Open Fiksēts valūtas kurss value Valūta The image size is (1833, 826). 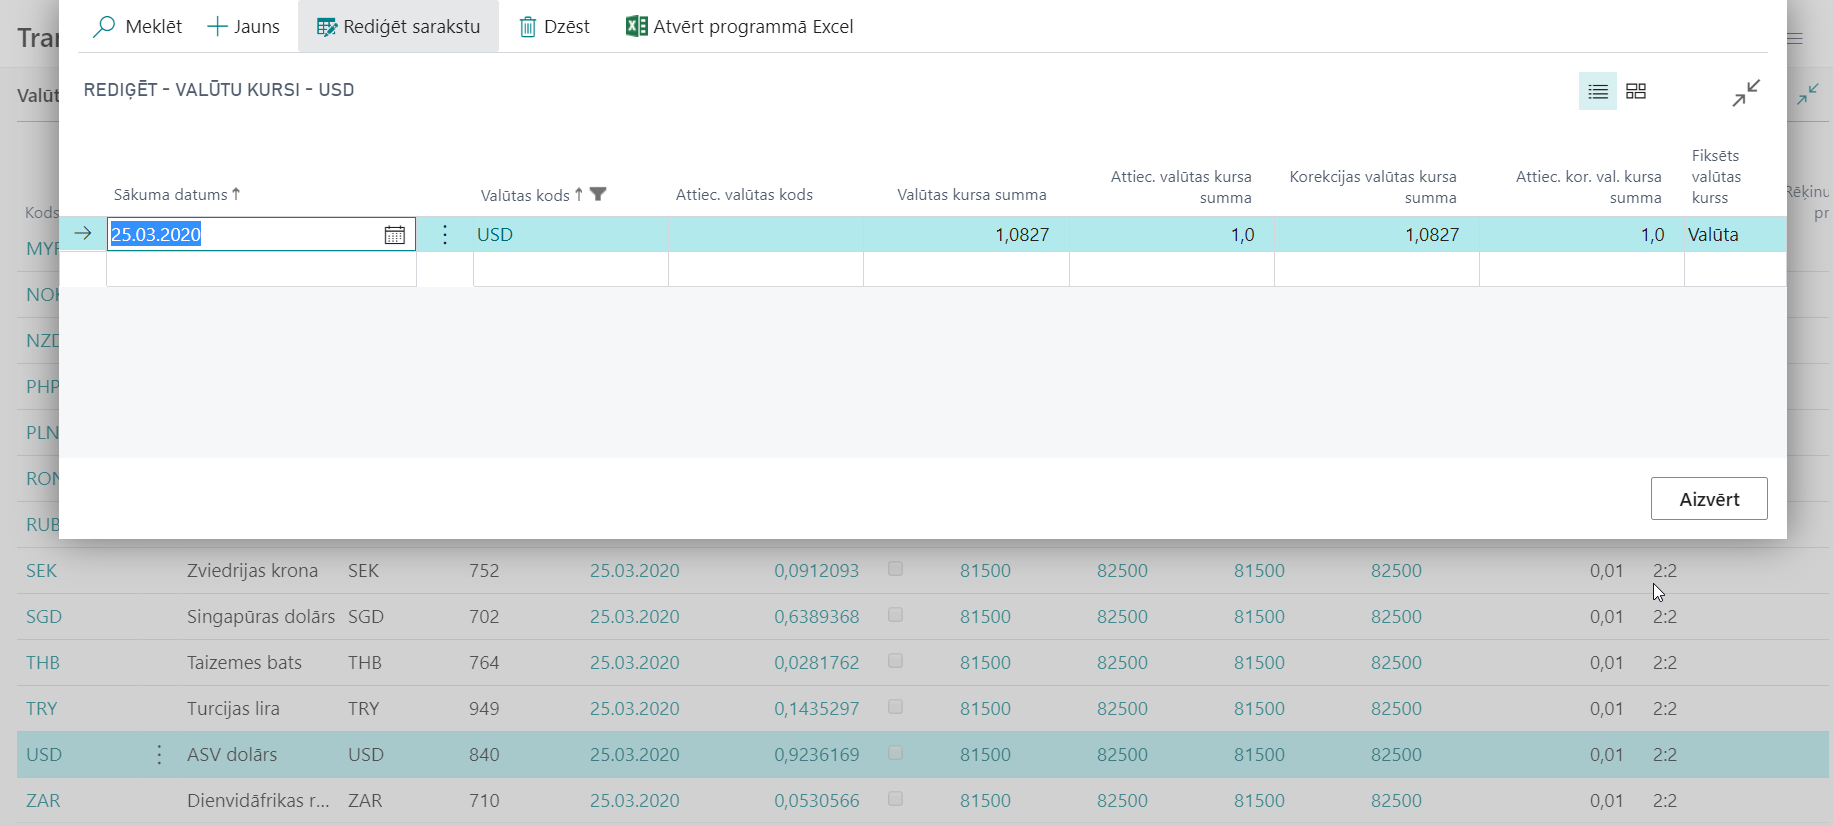[1735, 234]
